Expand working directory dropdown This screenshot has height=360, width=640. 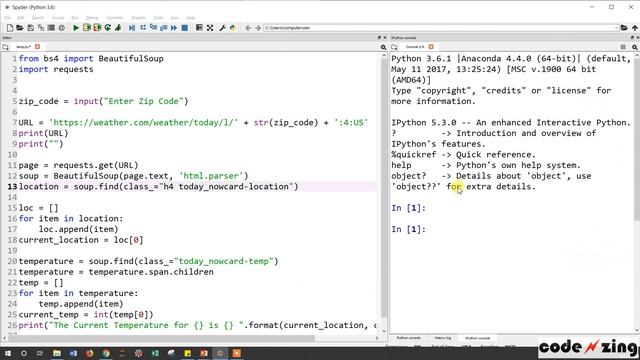(x=616, y=28)
